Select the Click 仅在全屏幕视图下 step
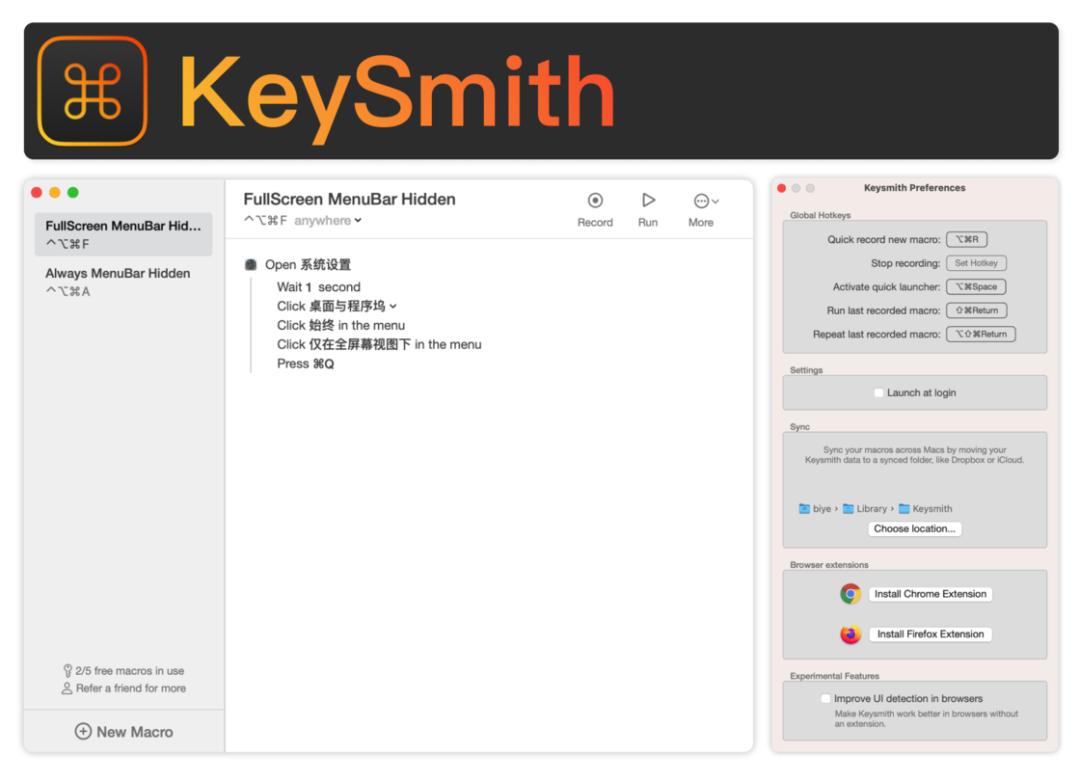Viewport: 1080px width, 782px height. click(x=380, y=344)
